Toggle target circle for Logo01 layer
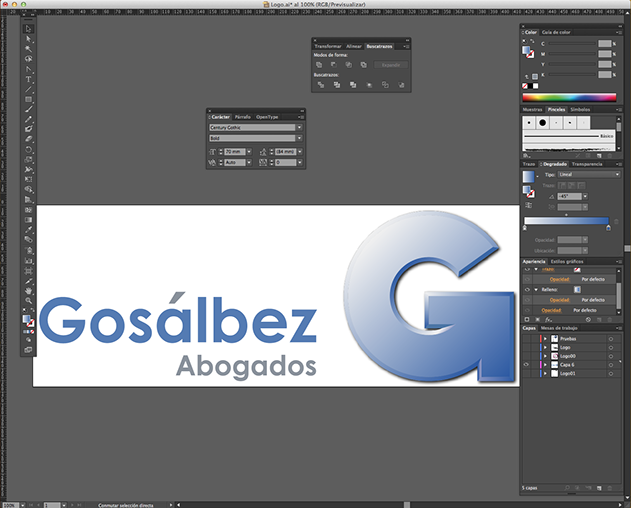 coord(611,374)
